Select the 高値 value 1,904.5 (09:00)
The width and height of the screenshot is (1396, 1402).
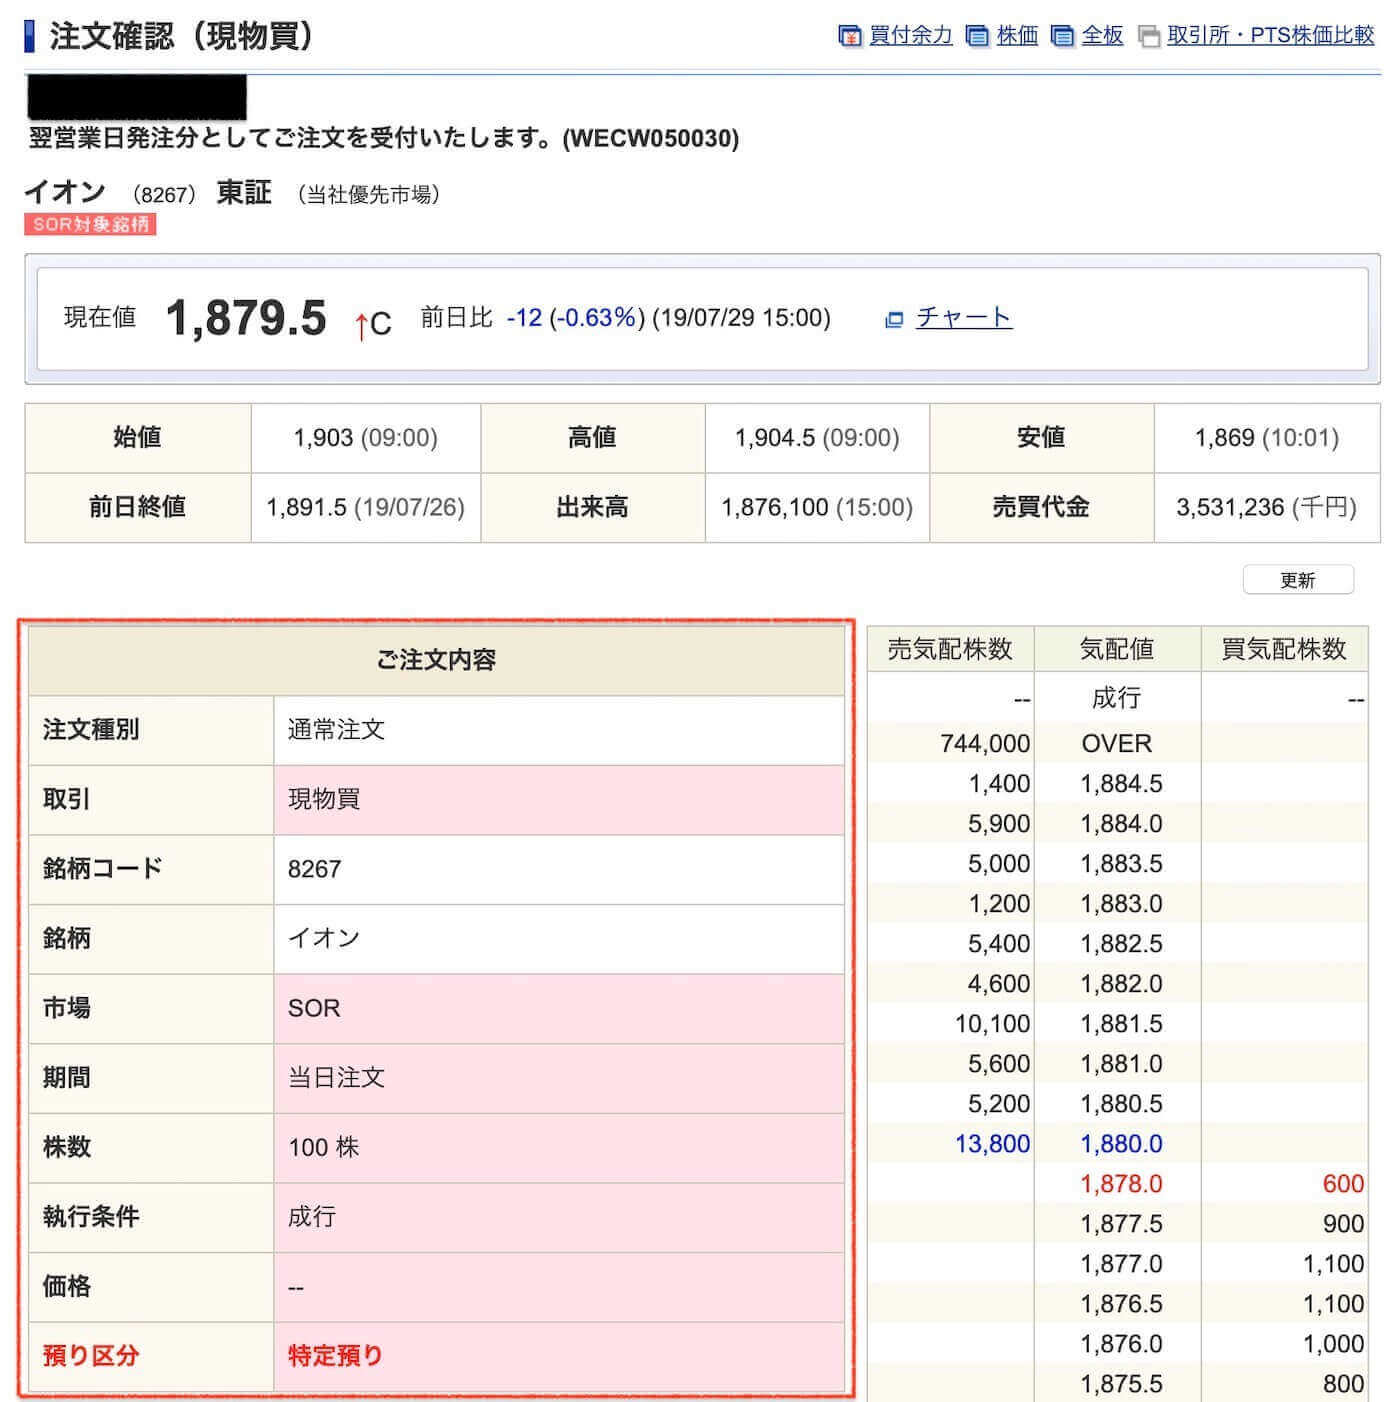tap(817, 438)
